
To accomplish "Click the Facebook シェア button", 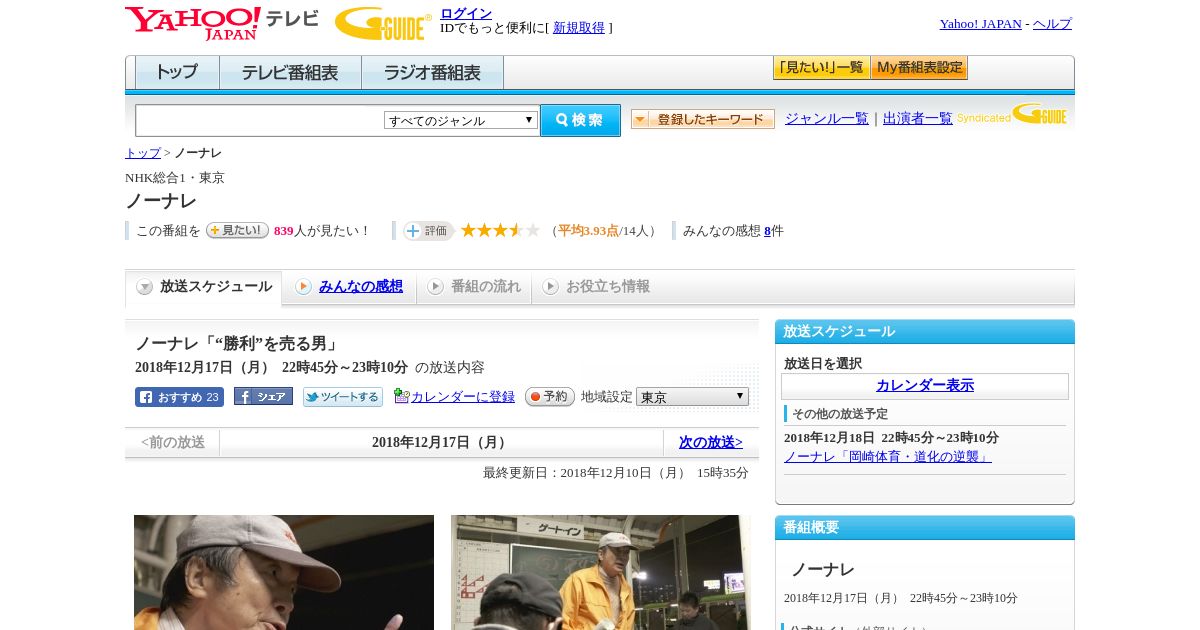I will tap(263, 396).
